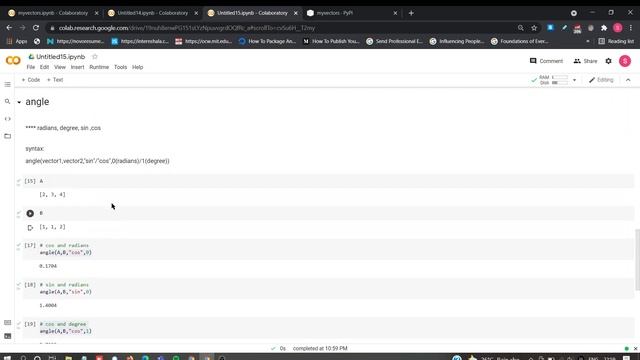Screen dimensions: 640x360
Task: Bookmark this page with the star icon
Action: (534, 28)
